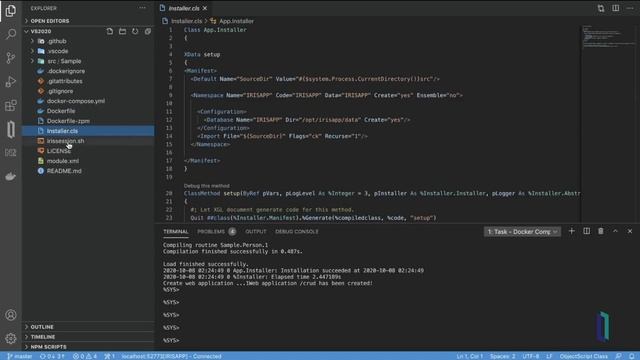Select the Installer.cls editor tab
The height and width of the screenshot is (360, 640).
[x=184, y=8]
